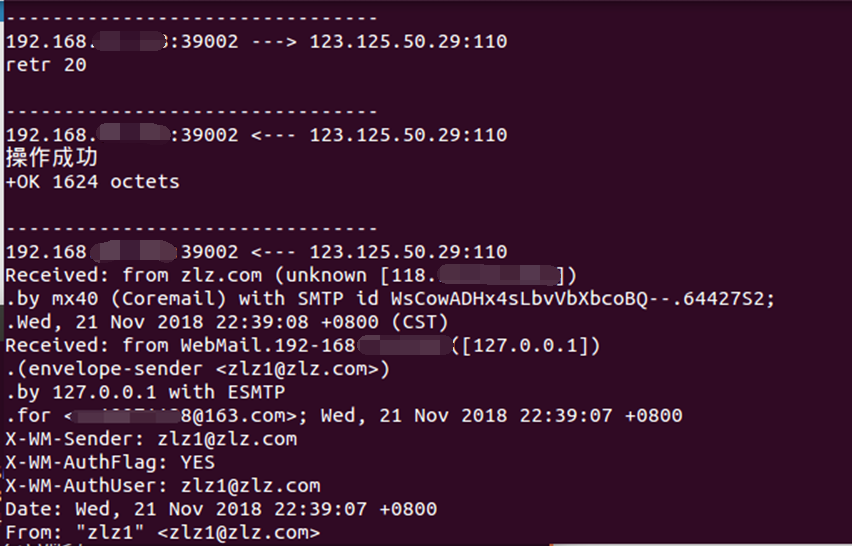Click the second '<---' incoming direction line

[x=256, y=252]
